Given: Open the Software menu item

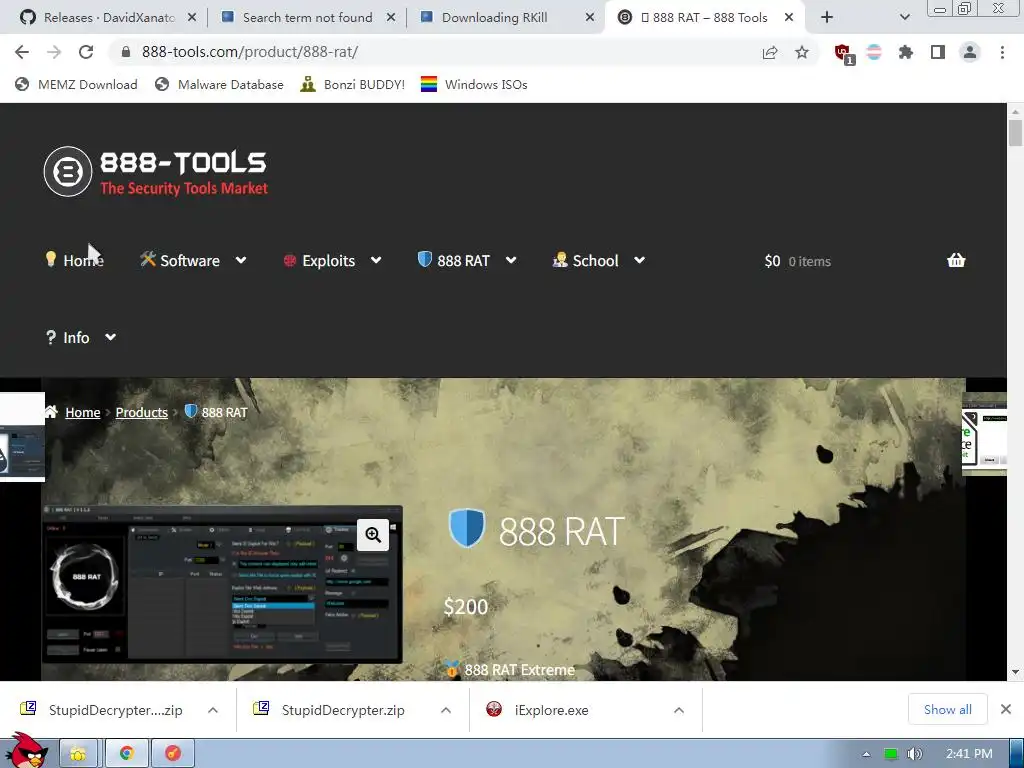Looking at the screenshot, I should (180, 261).
